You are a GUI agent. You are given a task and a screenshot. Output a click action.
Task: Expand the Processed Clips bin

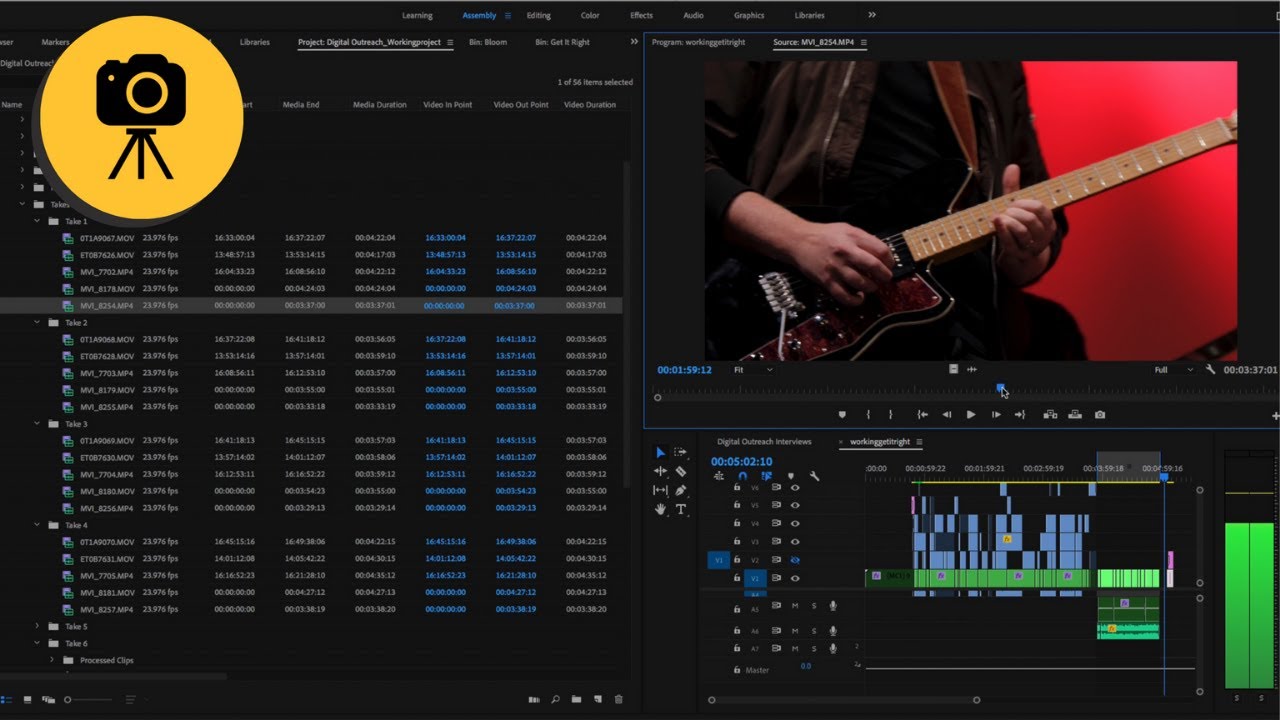pos(52,660)
